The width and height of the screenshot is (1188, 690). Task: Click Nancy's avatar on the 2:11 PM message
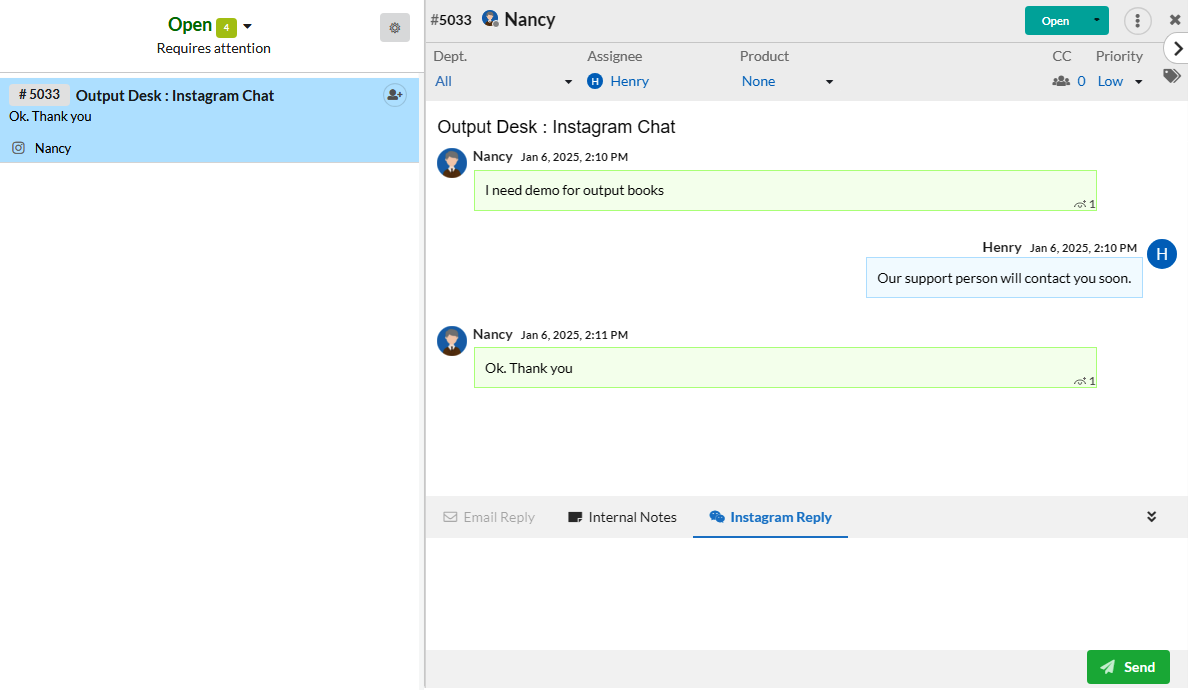452,341
